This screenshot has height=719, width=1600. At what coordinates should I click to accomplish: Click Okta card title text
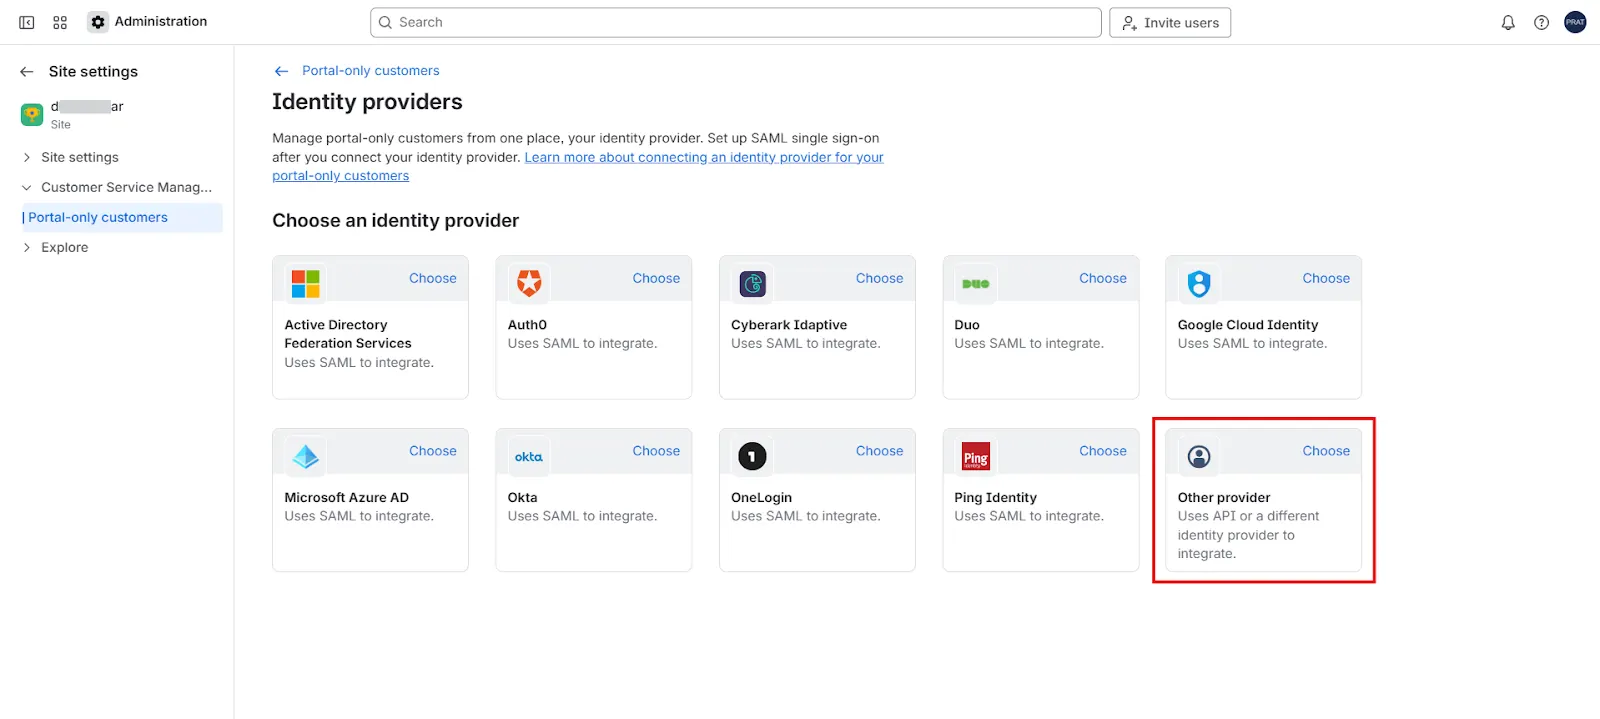(523, 498)
